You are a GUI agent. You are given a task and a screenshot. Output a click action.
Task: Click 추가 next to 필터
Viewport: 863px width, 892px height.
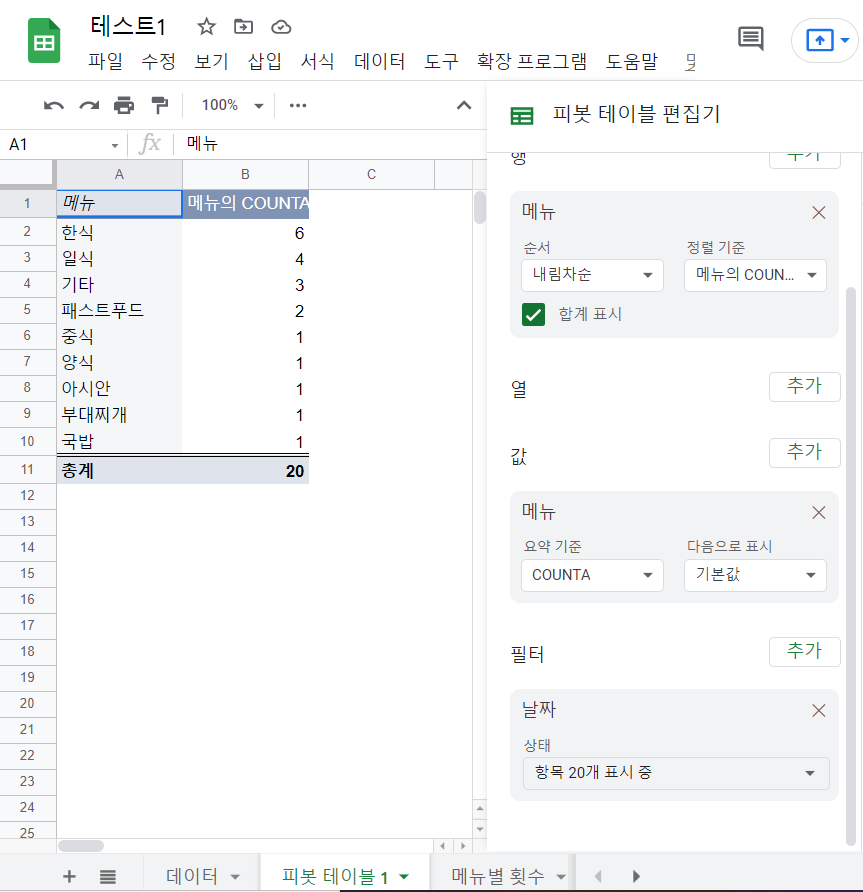[804, 651]
